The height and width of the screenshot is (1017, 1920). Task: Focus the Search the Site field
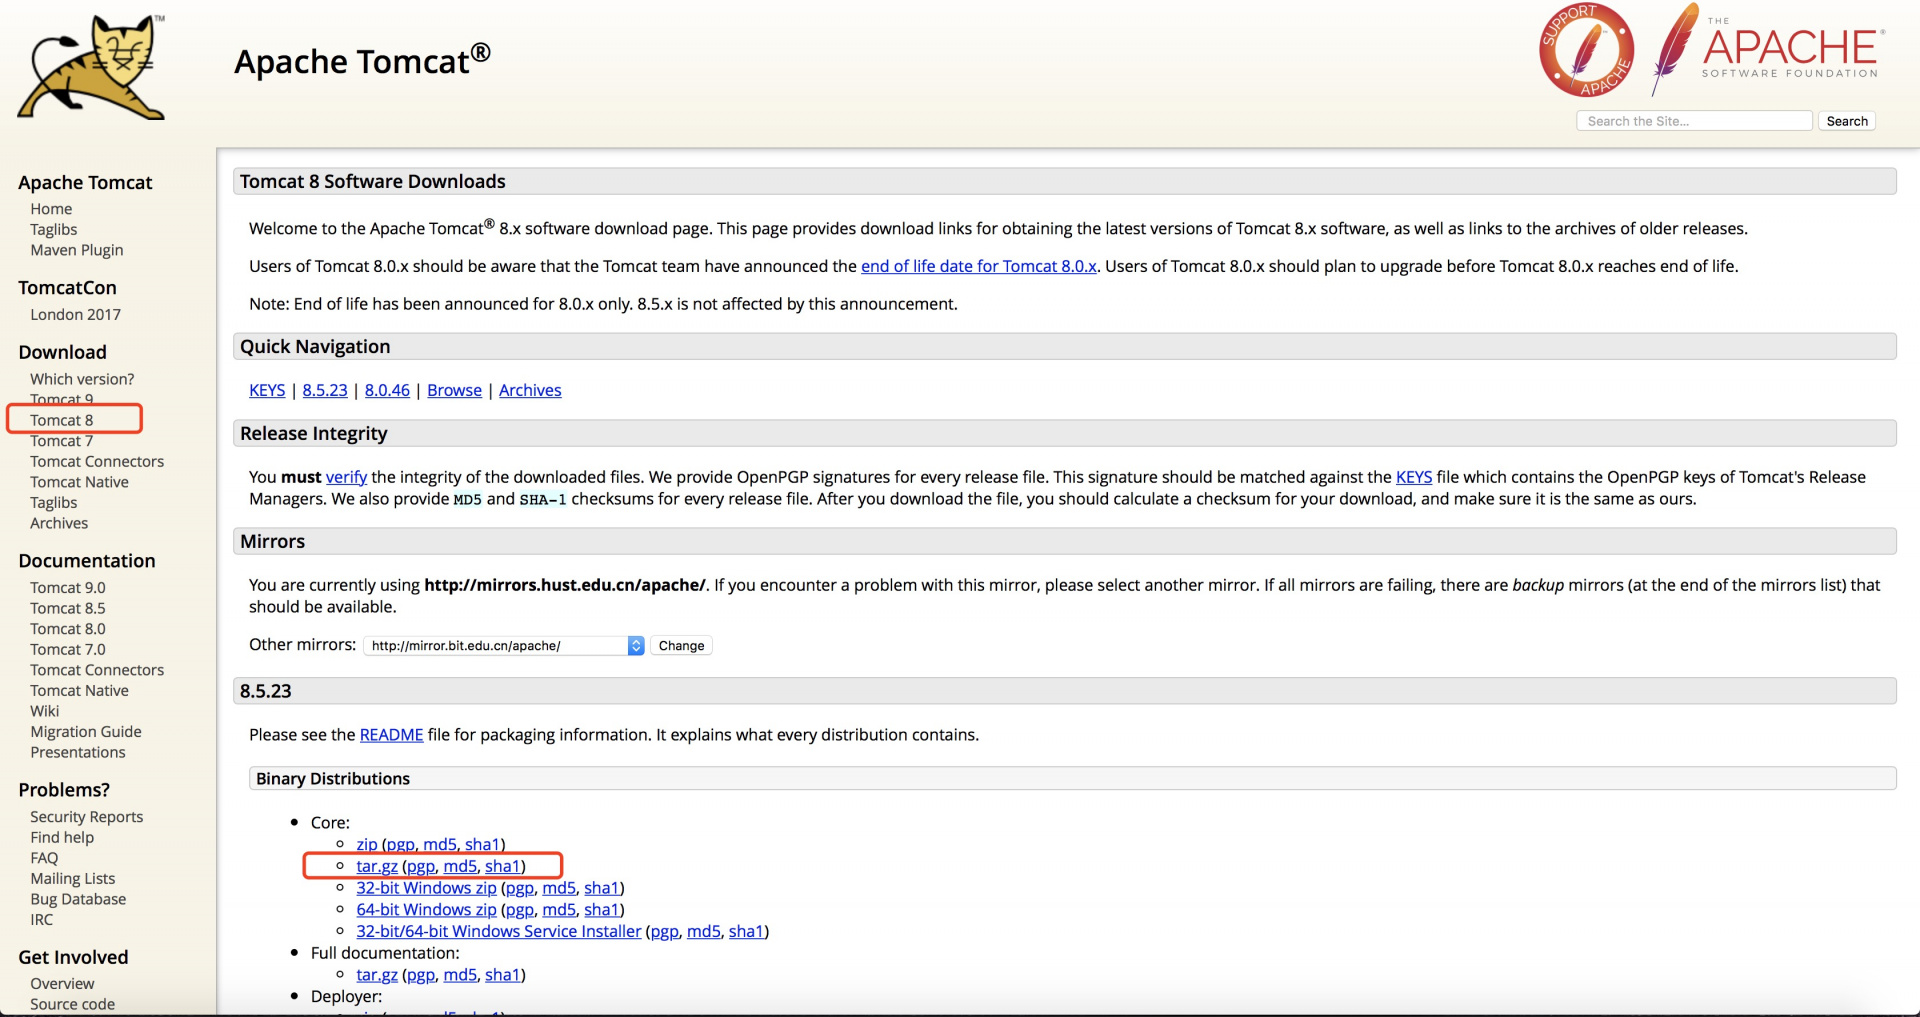coord(1694,121)
